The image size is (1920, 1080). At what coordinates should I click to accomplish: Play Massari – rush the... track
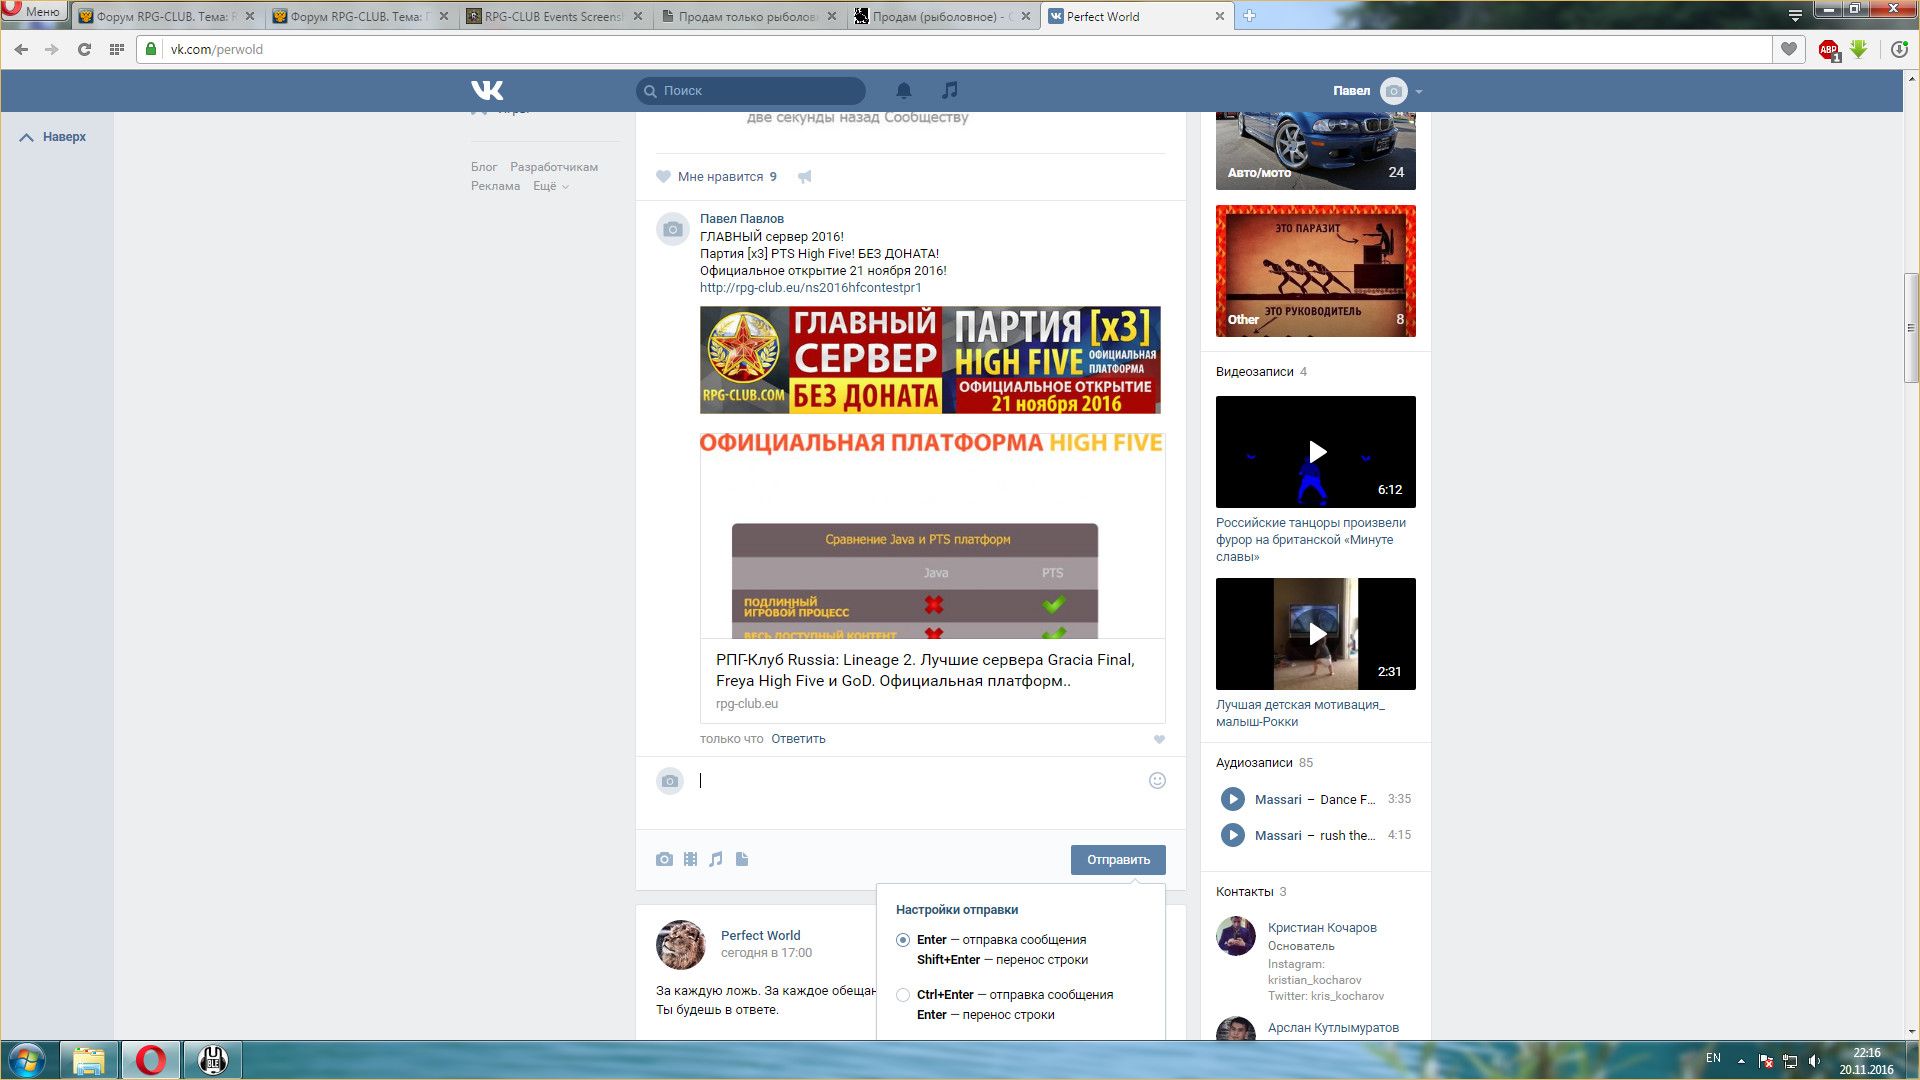(1233, 835)
